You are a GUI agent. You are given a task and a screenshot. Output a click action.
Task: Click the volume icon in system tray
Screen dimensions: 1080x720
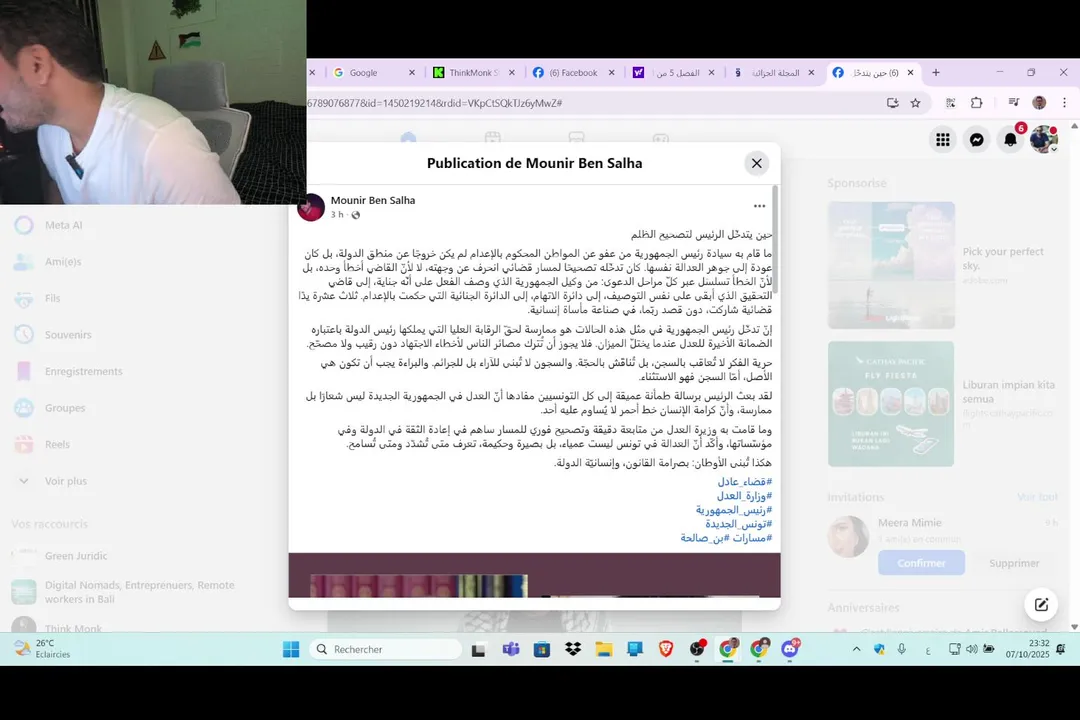pos(971,649)
